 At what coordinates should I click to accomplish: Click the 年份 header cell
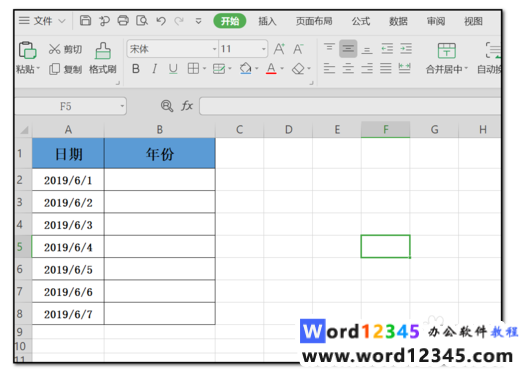point(160,154)
